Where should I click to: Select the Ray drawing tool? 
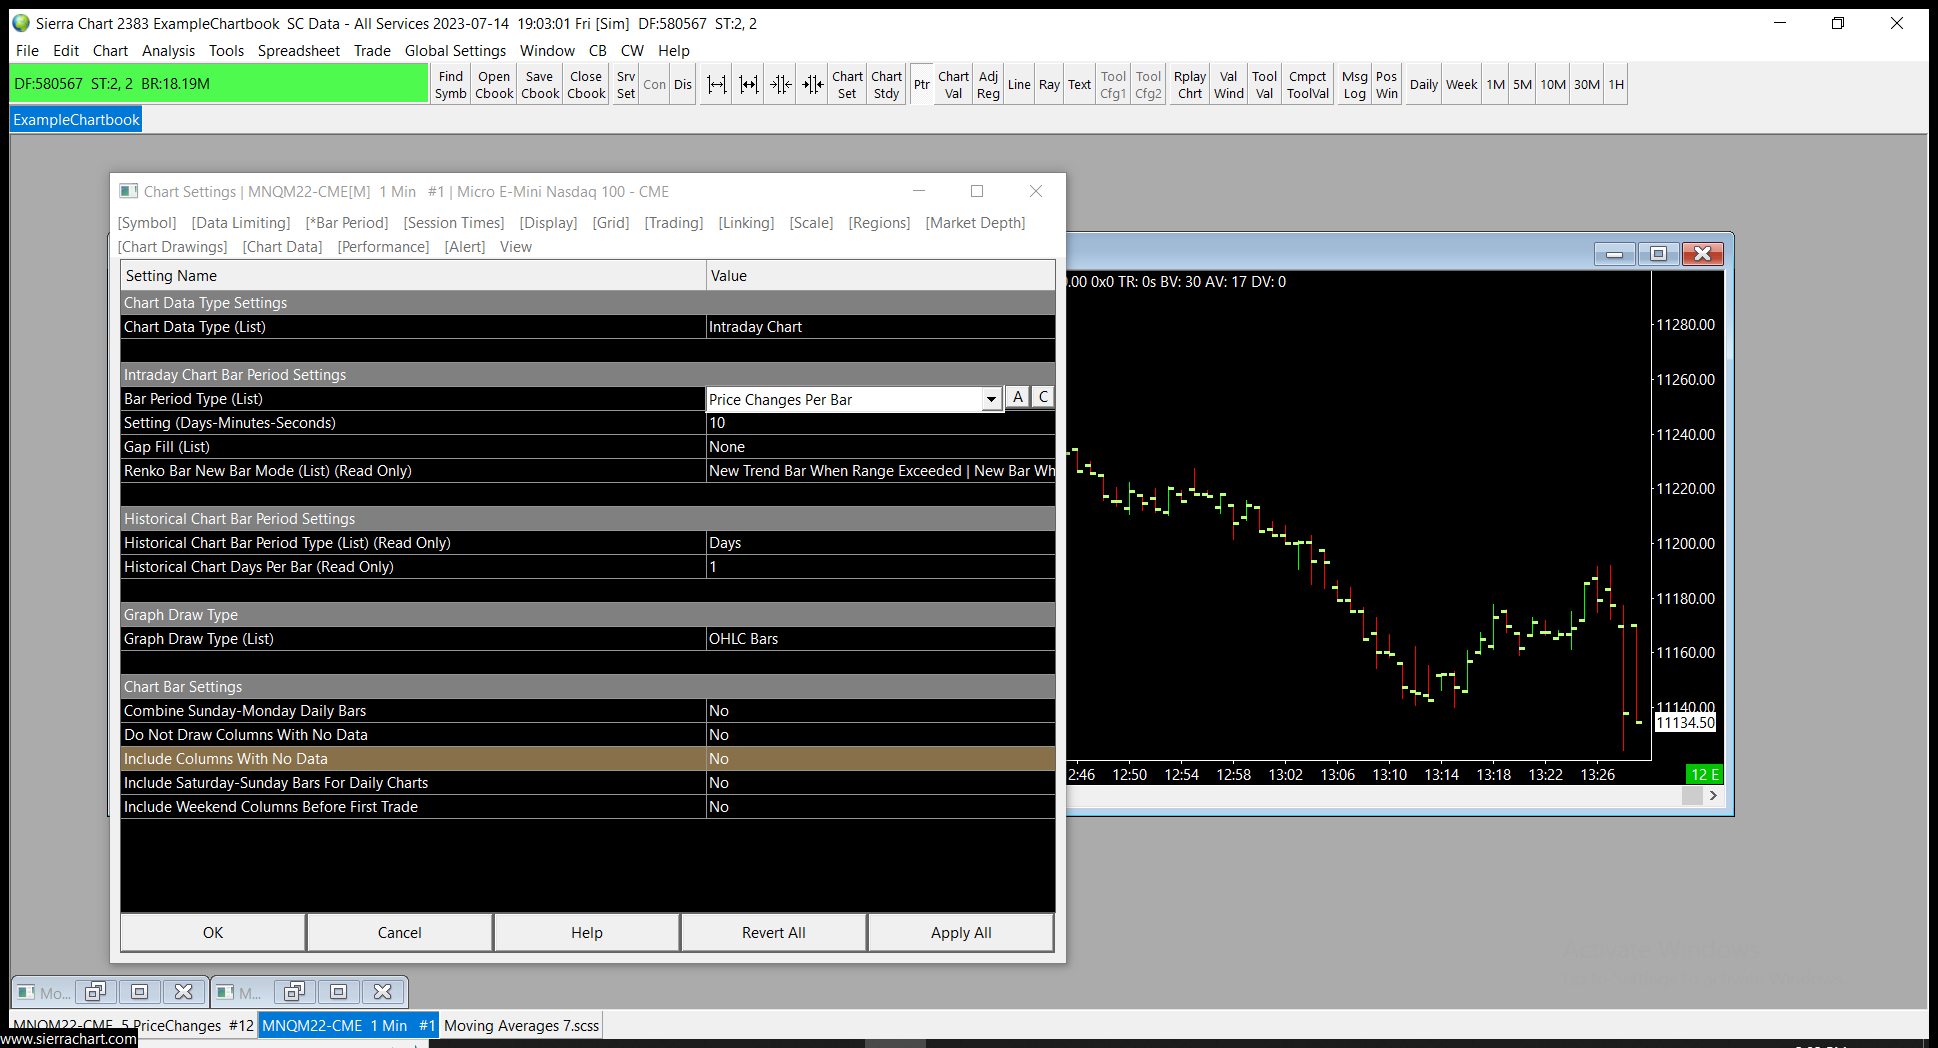1048,85
